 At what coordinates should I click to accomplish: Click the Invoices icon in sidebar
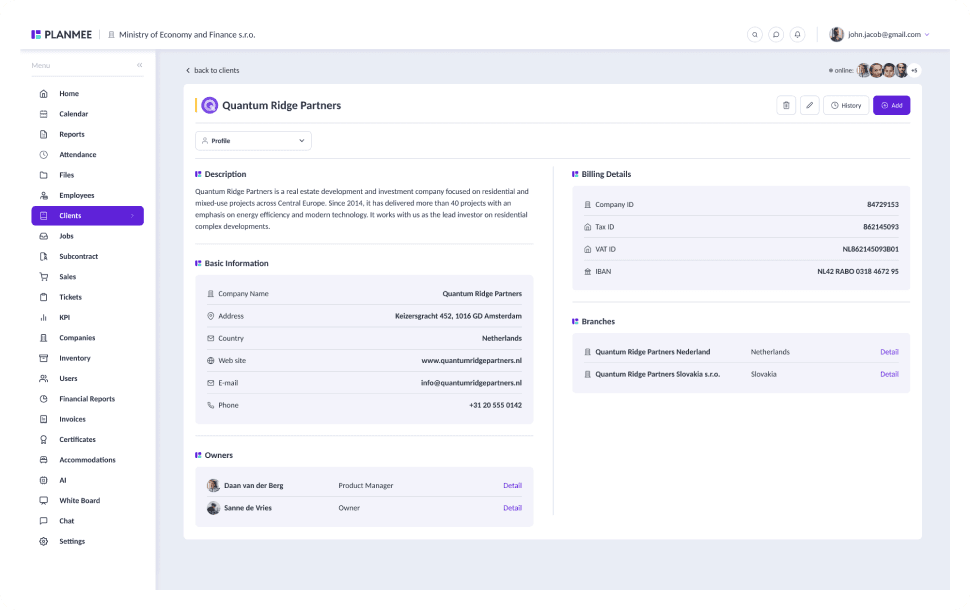43,419
